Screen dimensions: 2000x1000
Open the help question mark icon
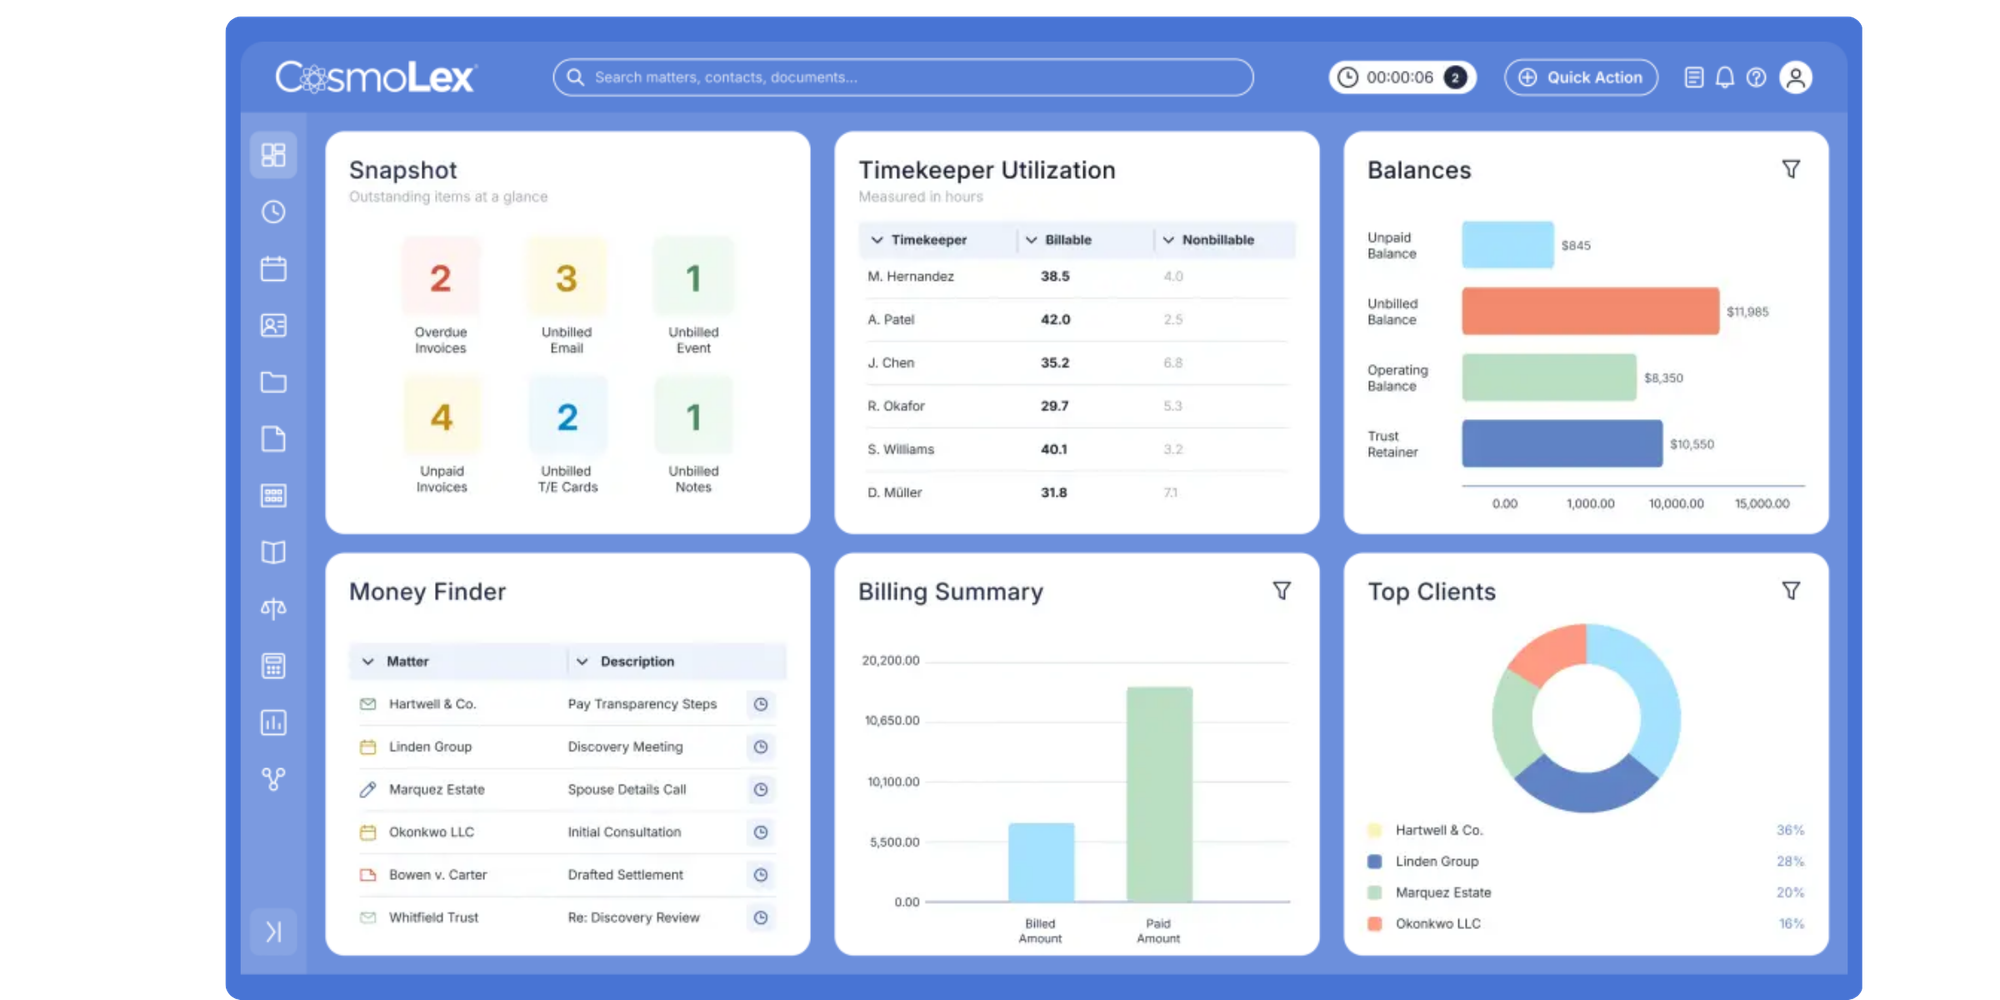pyautogui.click(x=1756, y=77)
